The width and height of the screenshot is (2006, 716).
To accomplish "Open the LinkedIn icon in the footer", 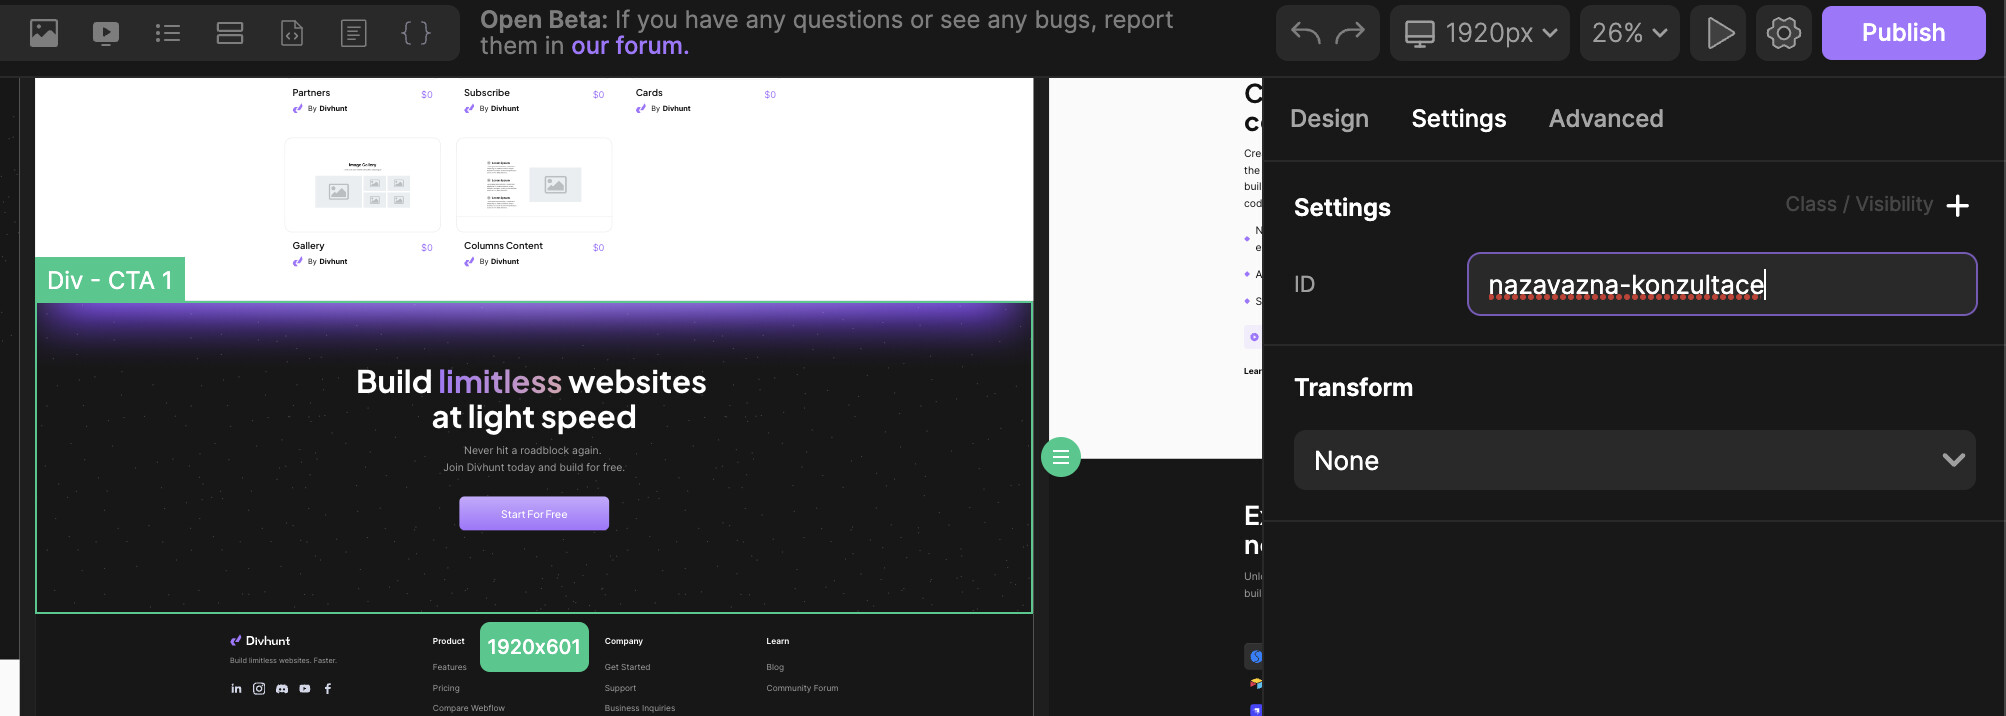I will [236, 688].
